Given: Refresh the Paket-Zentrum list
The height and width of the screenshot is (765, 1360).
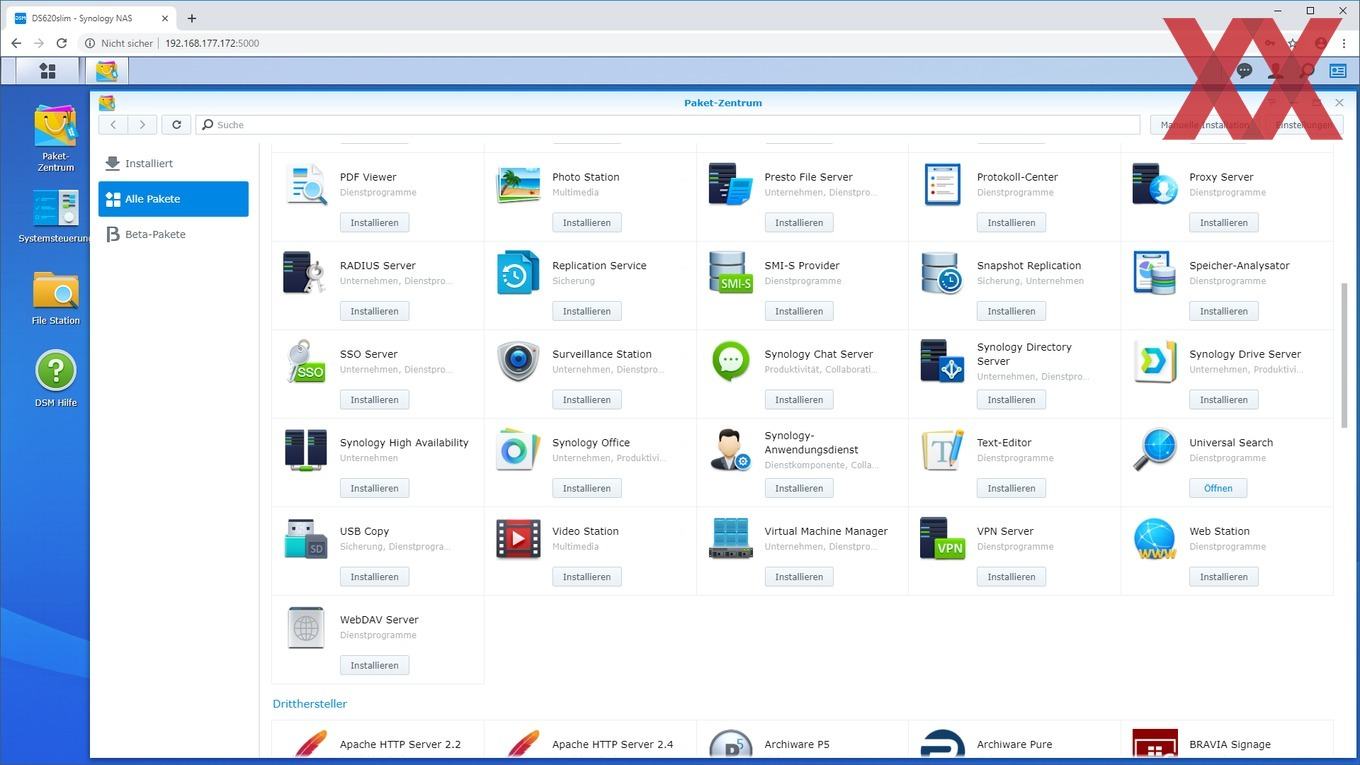Looking at the screenshot, I should click(176, 125).
